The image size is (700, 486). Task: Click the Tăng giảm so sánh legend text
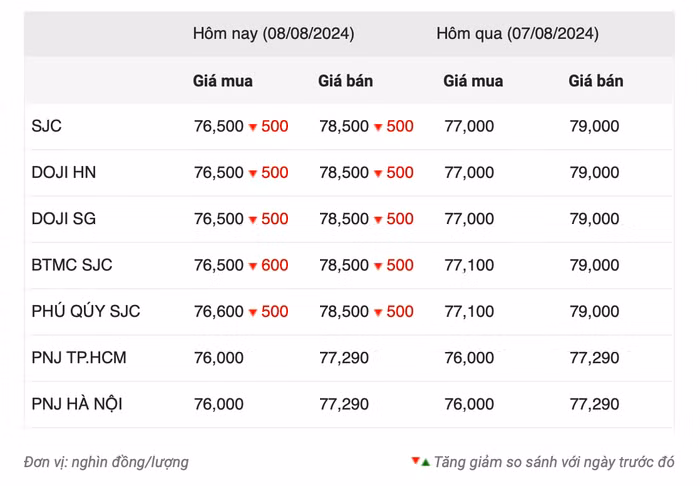tap(554, 462)
